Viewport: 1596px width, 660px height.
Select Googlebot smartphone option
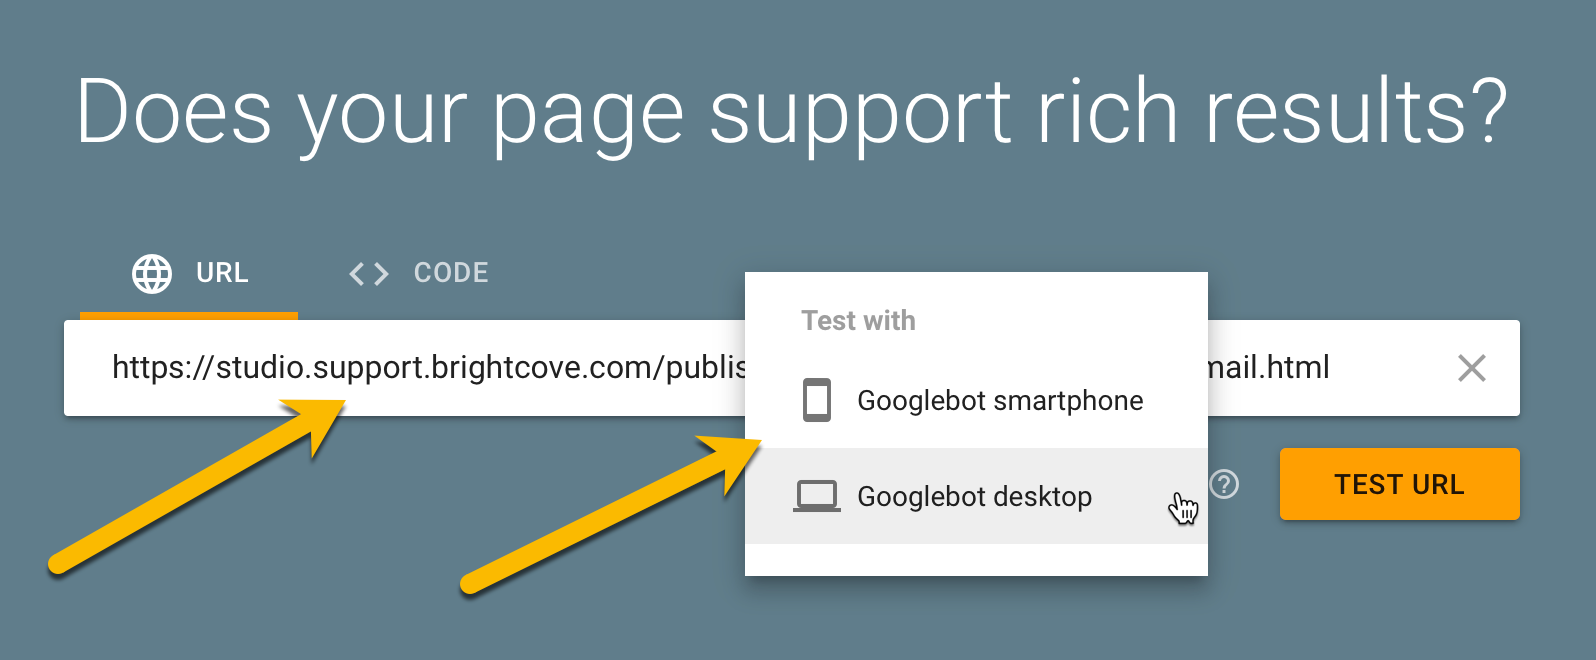999,400
